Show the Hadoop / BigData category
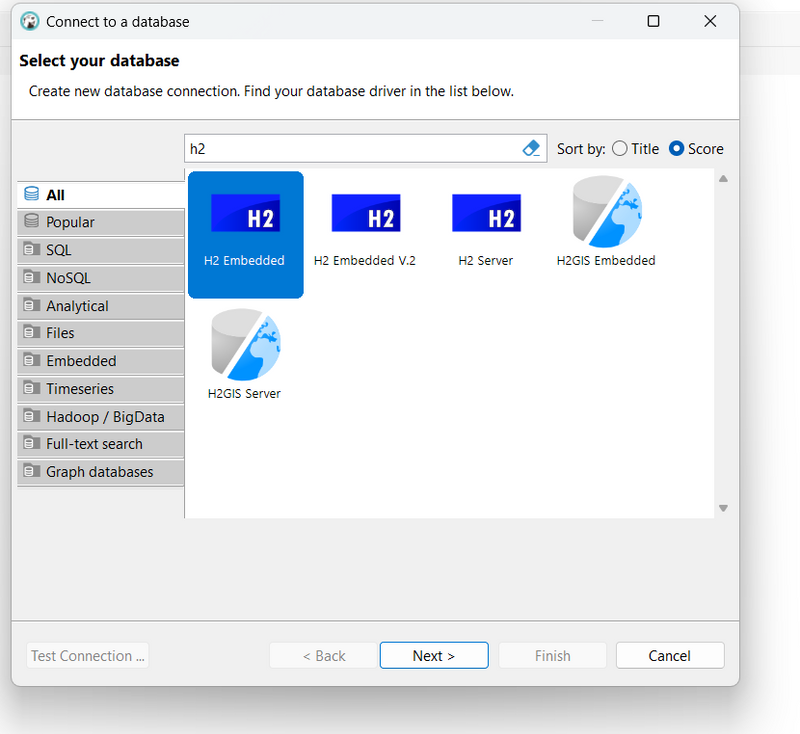800x734 pixels. (101, 417)
